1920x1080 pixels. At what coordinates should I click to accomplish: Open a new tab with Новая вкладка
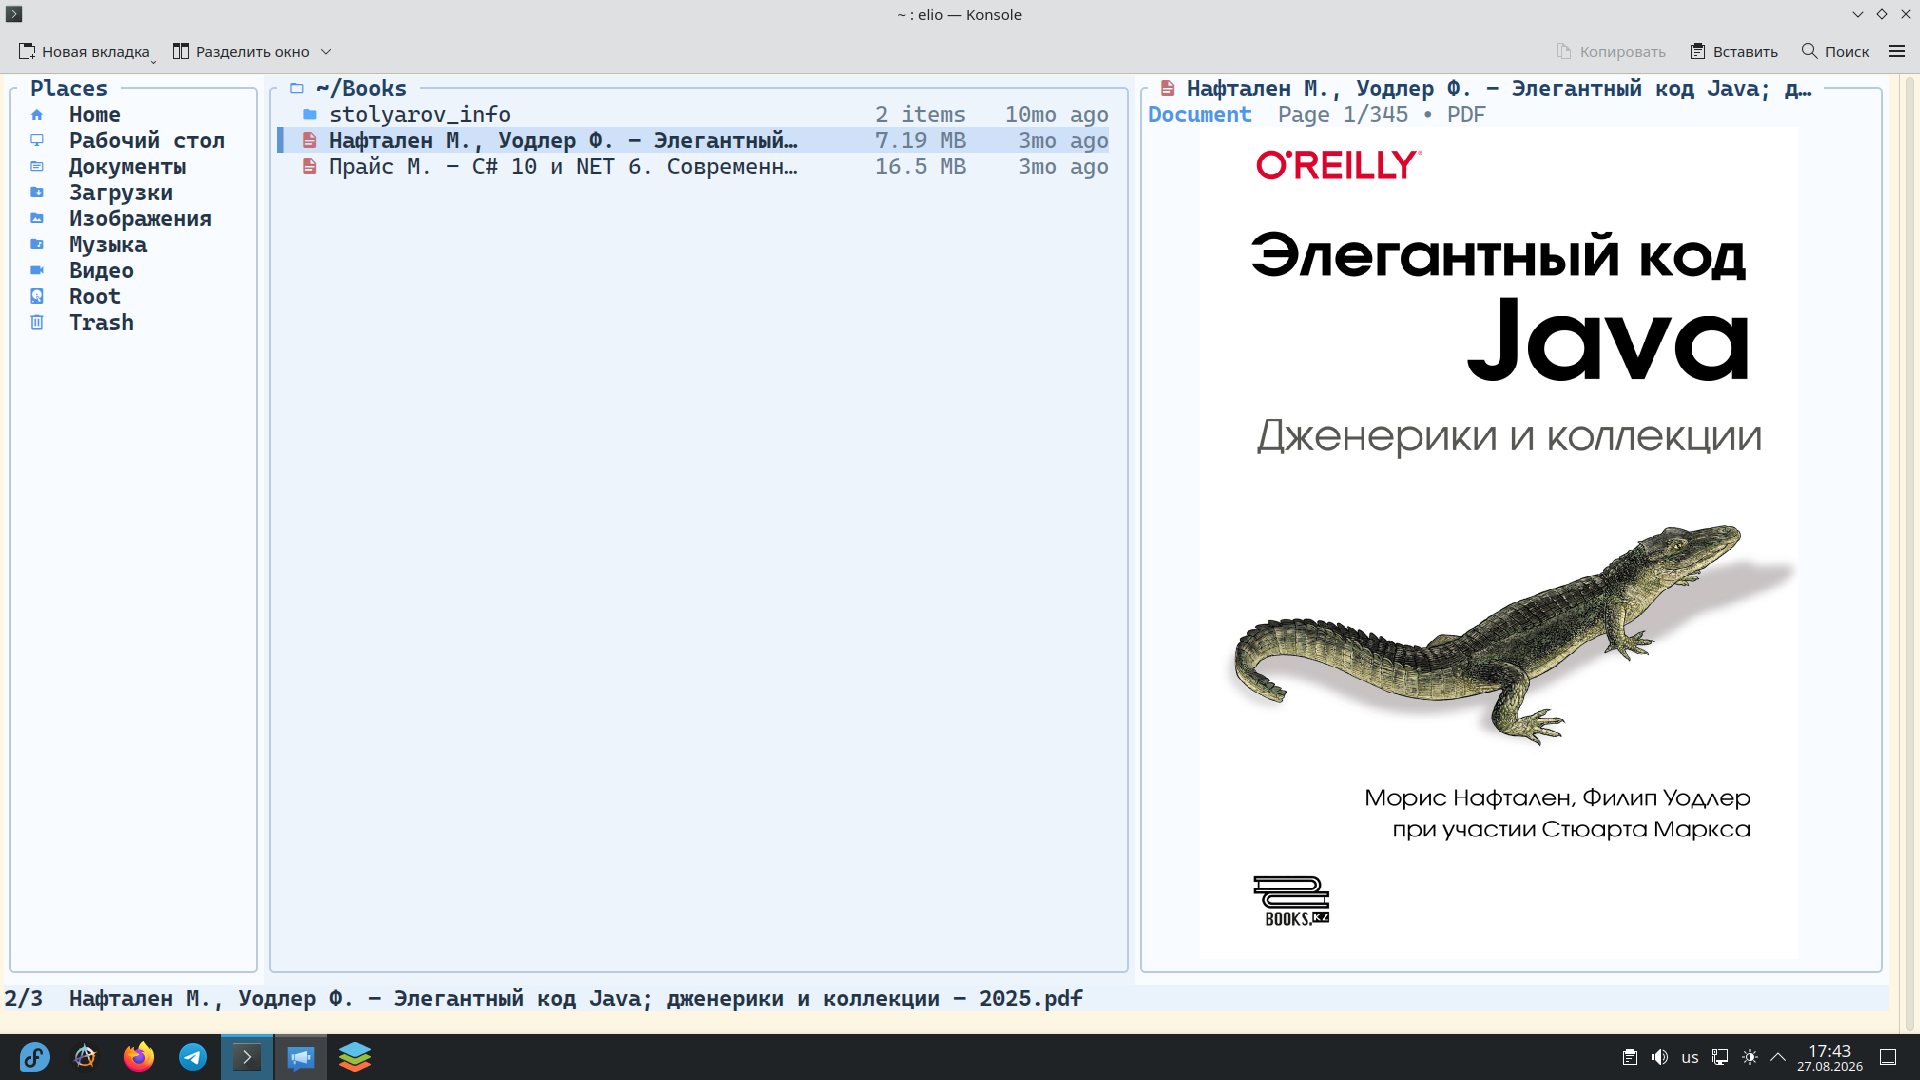tap(84, 51)
